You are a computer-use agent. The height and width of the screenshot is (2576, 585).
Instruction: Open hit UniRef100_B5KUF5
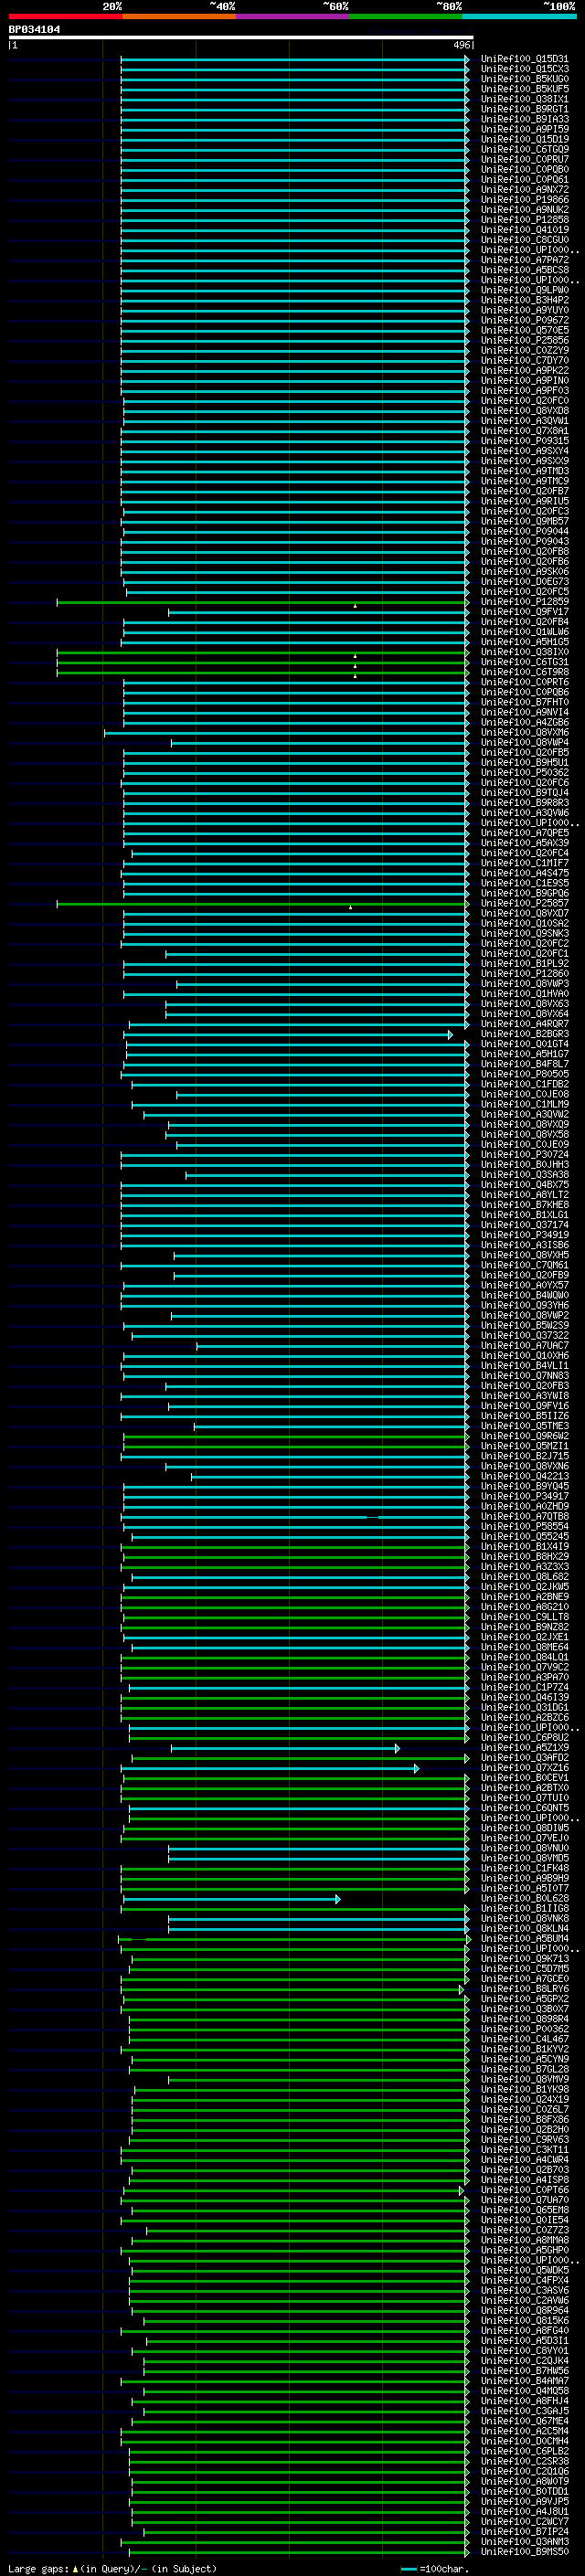pos(524,89)
